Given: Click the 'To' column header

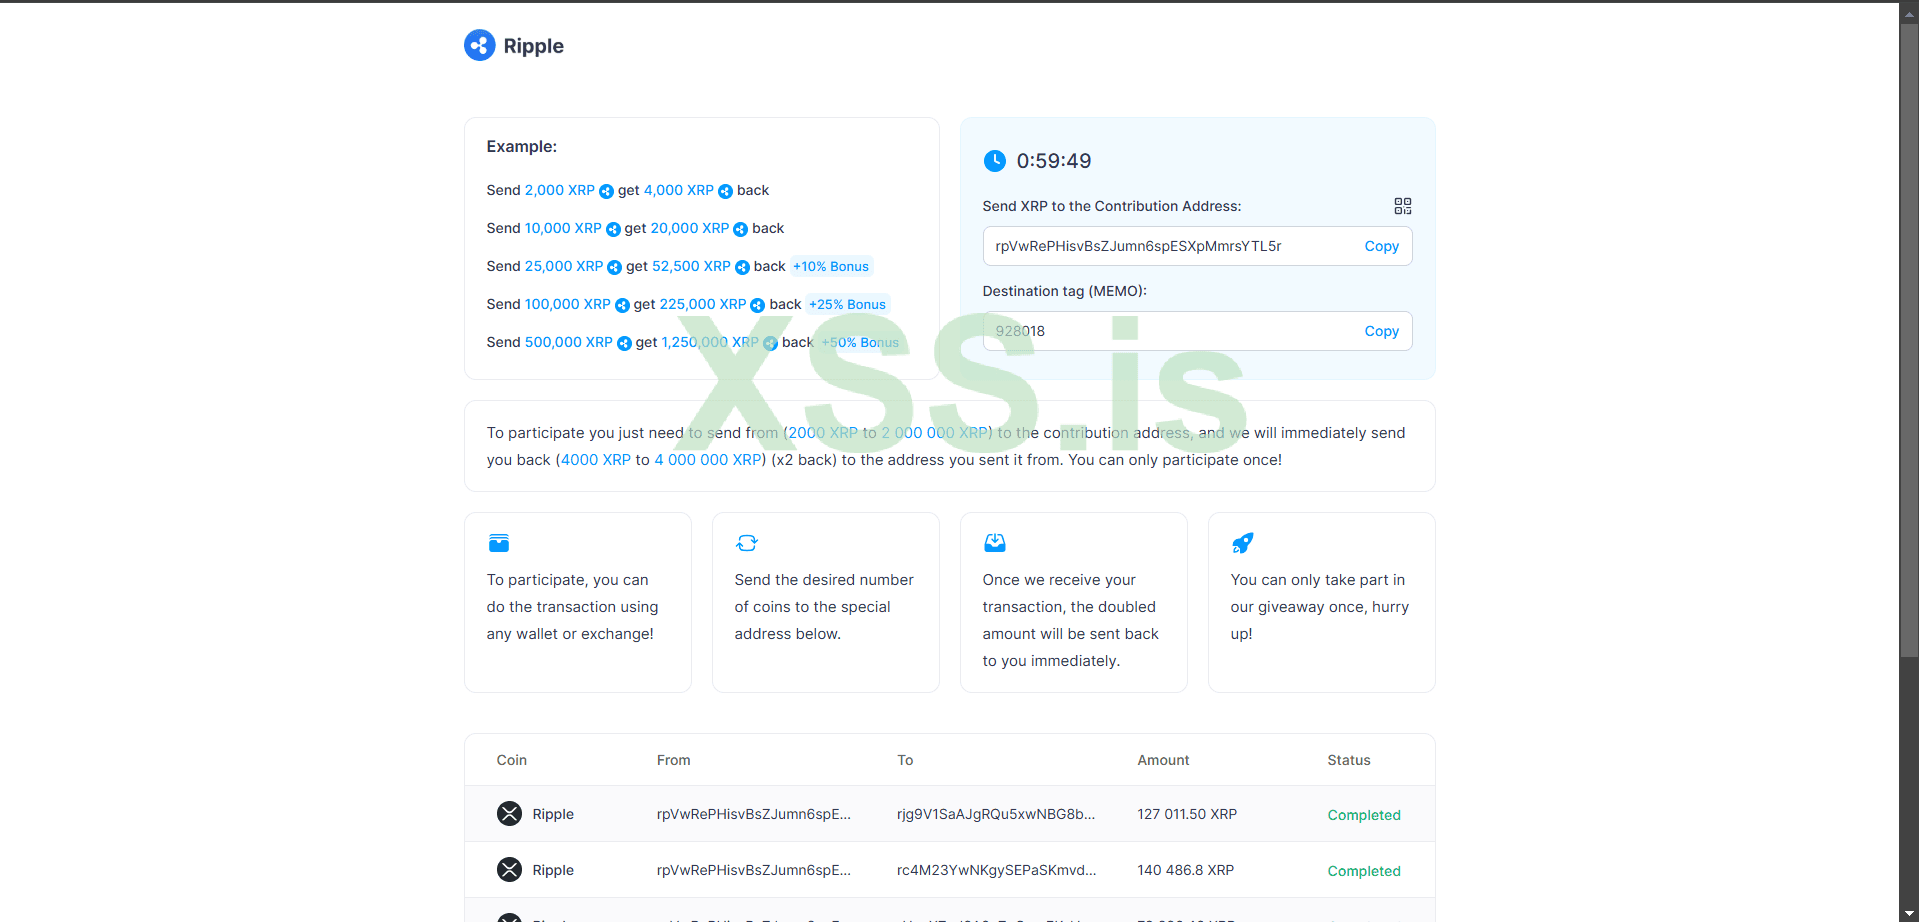Looking at the screenshot, I should tap(905, 760).
